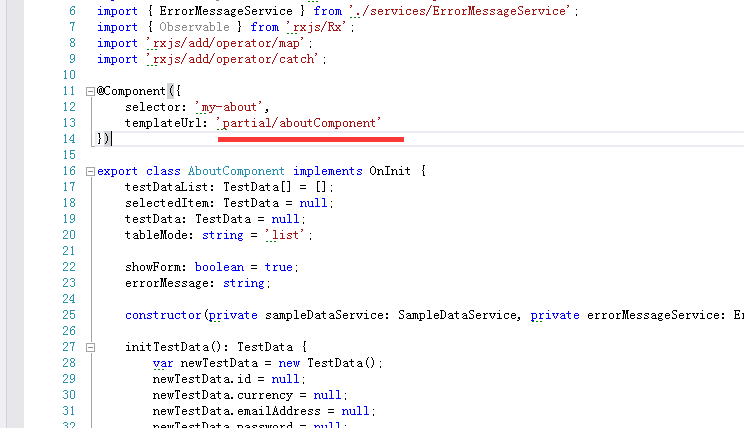Select the ErrorMessageService import name
744x428 pixels.
pyautogui.click(x=226, y=11)
